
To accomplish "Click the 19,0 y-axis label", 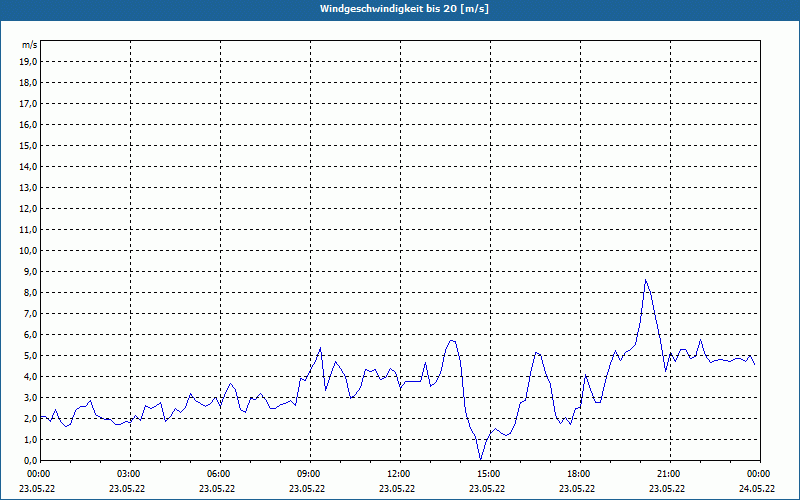I will pos(29,62).
